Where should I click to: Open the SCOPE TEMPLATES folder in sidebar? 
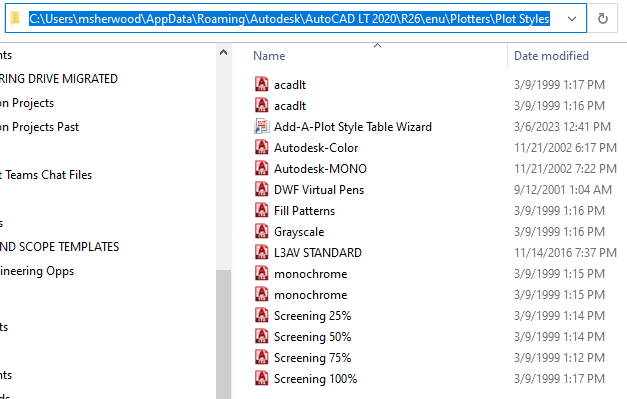(x=59, y=247)
